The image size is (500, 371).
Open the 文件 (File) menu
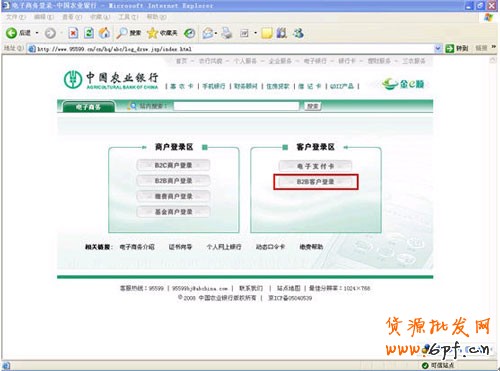point(16,17)
